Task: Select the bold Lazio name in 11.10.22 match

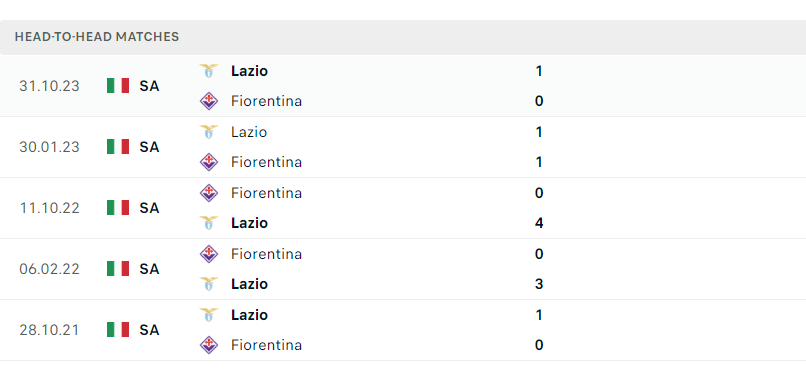Action: [x=249, y=223]
